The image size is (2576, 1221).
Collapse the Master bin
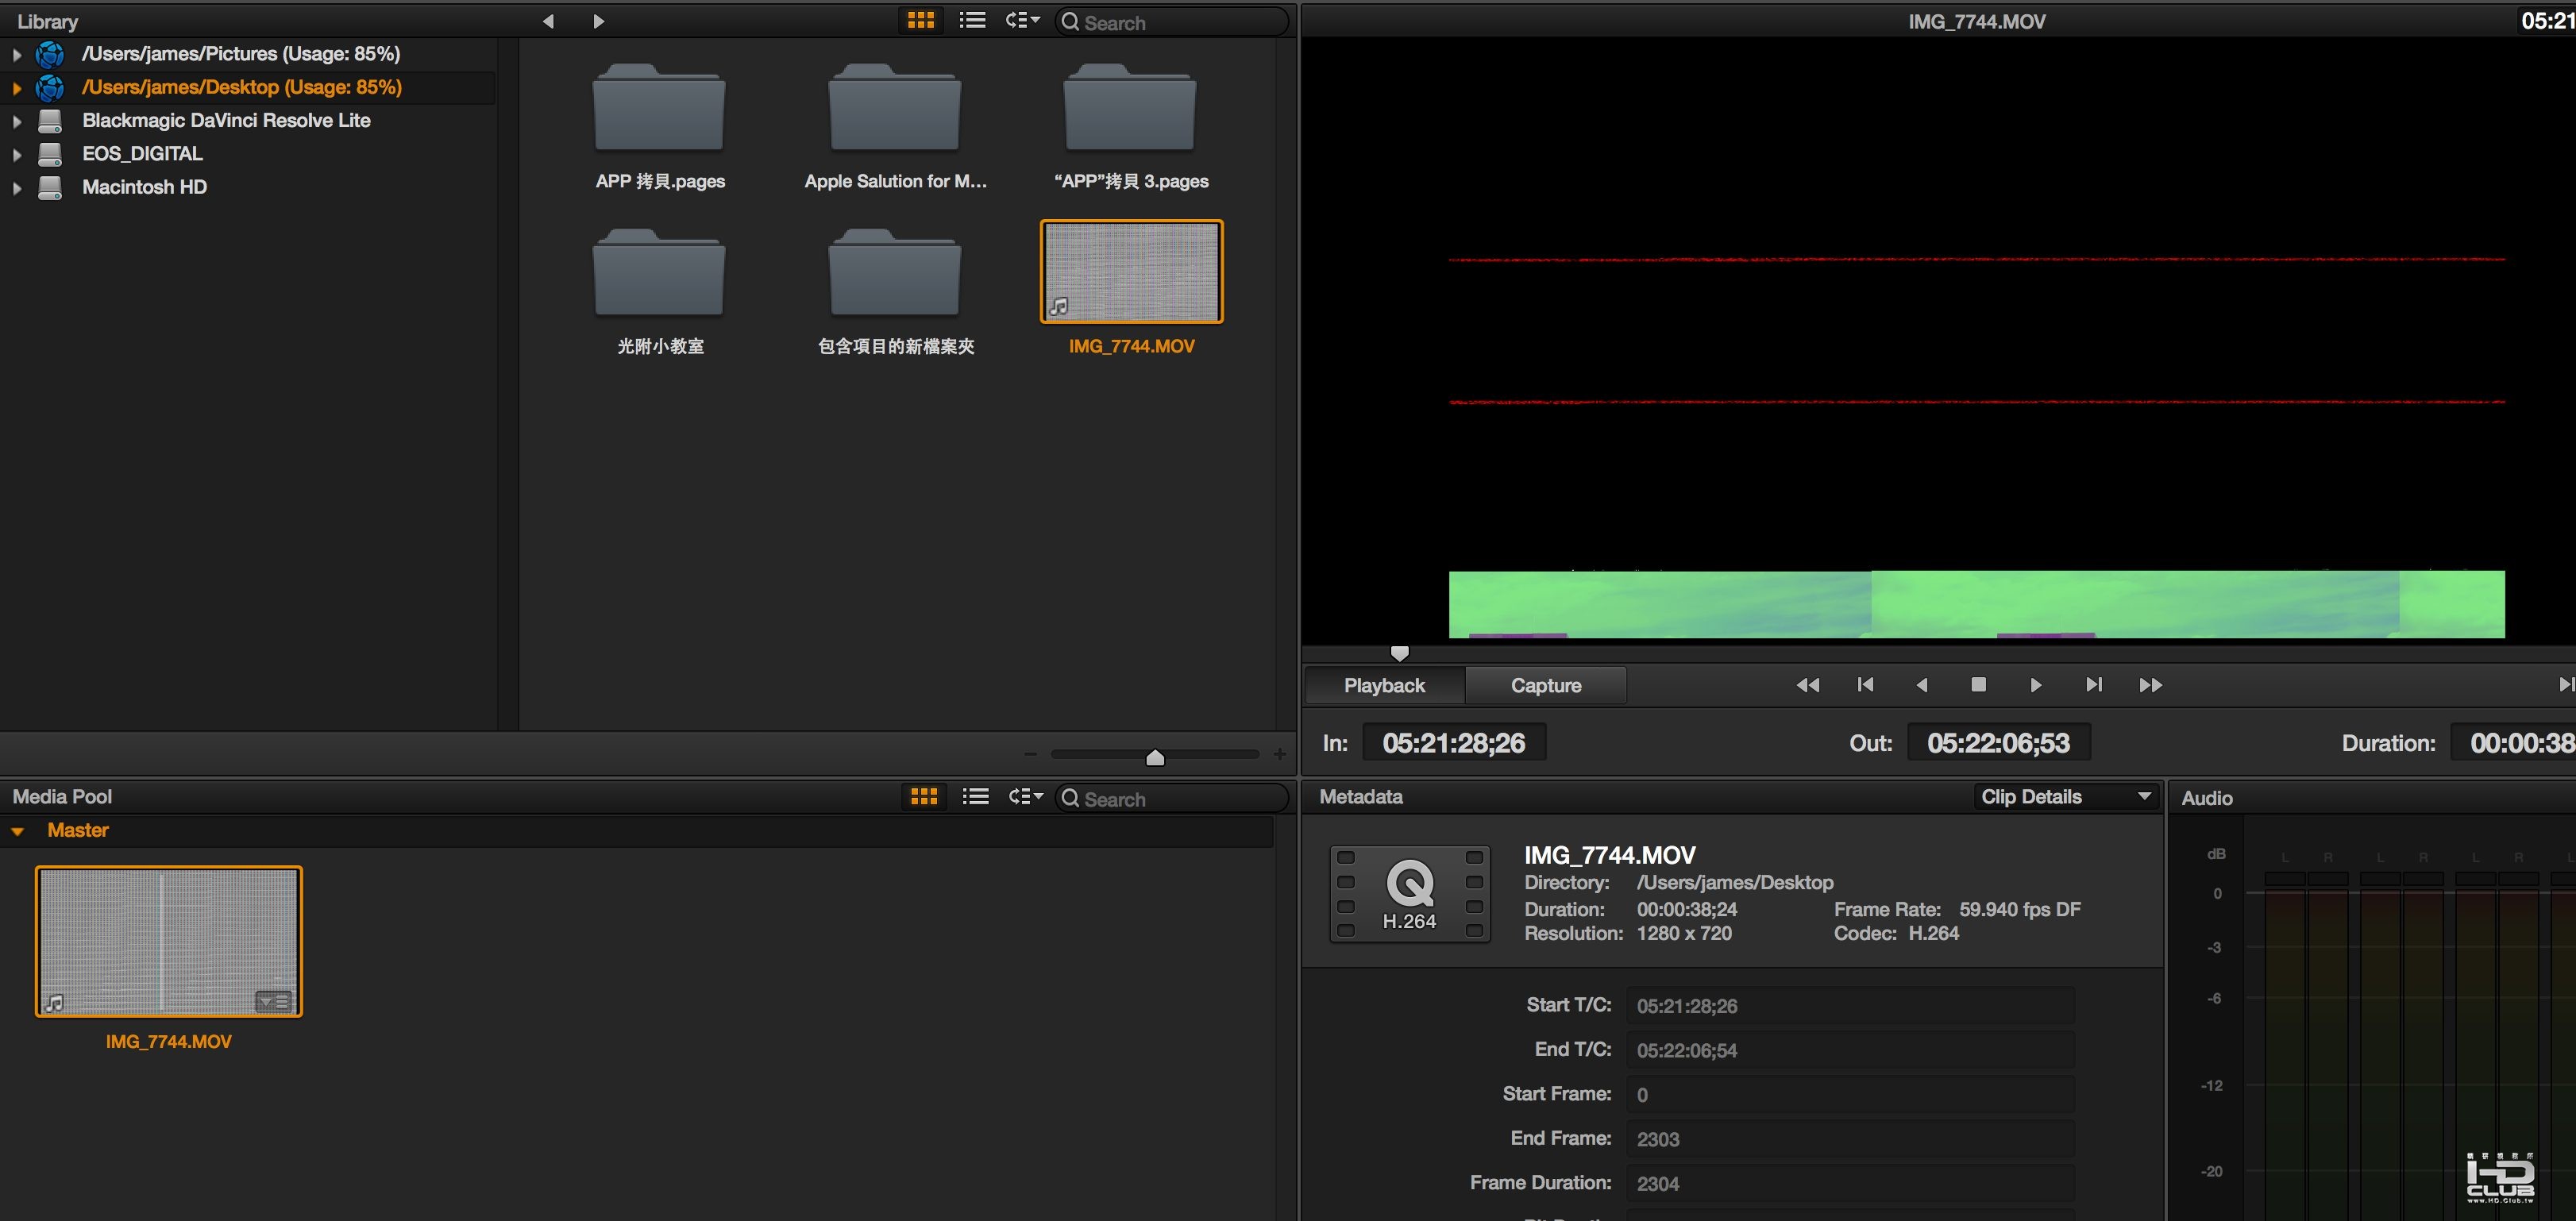point(17,831)
